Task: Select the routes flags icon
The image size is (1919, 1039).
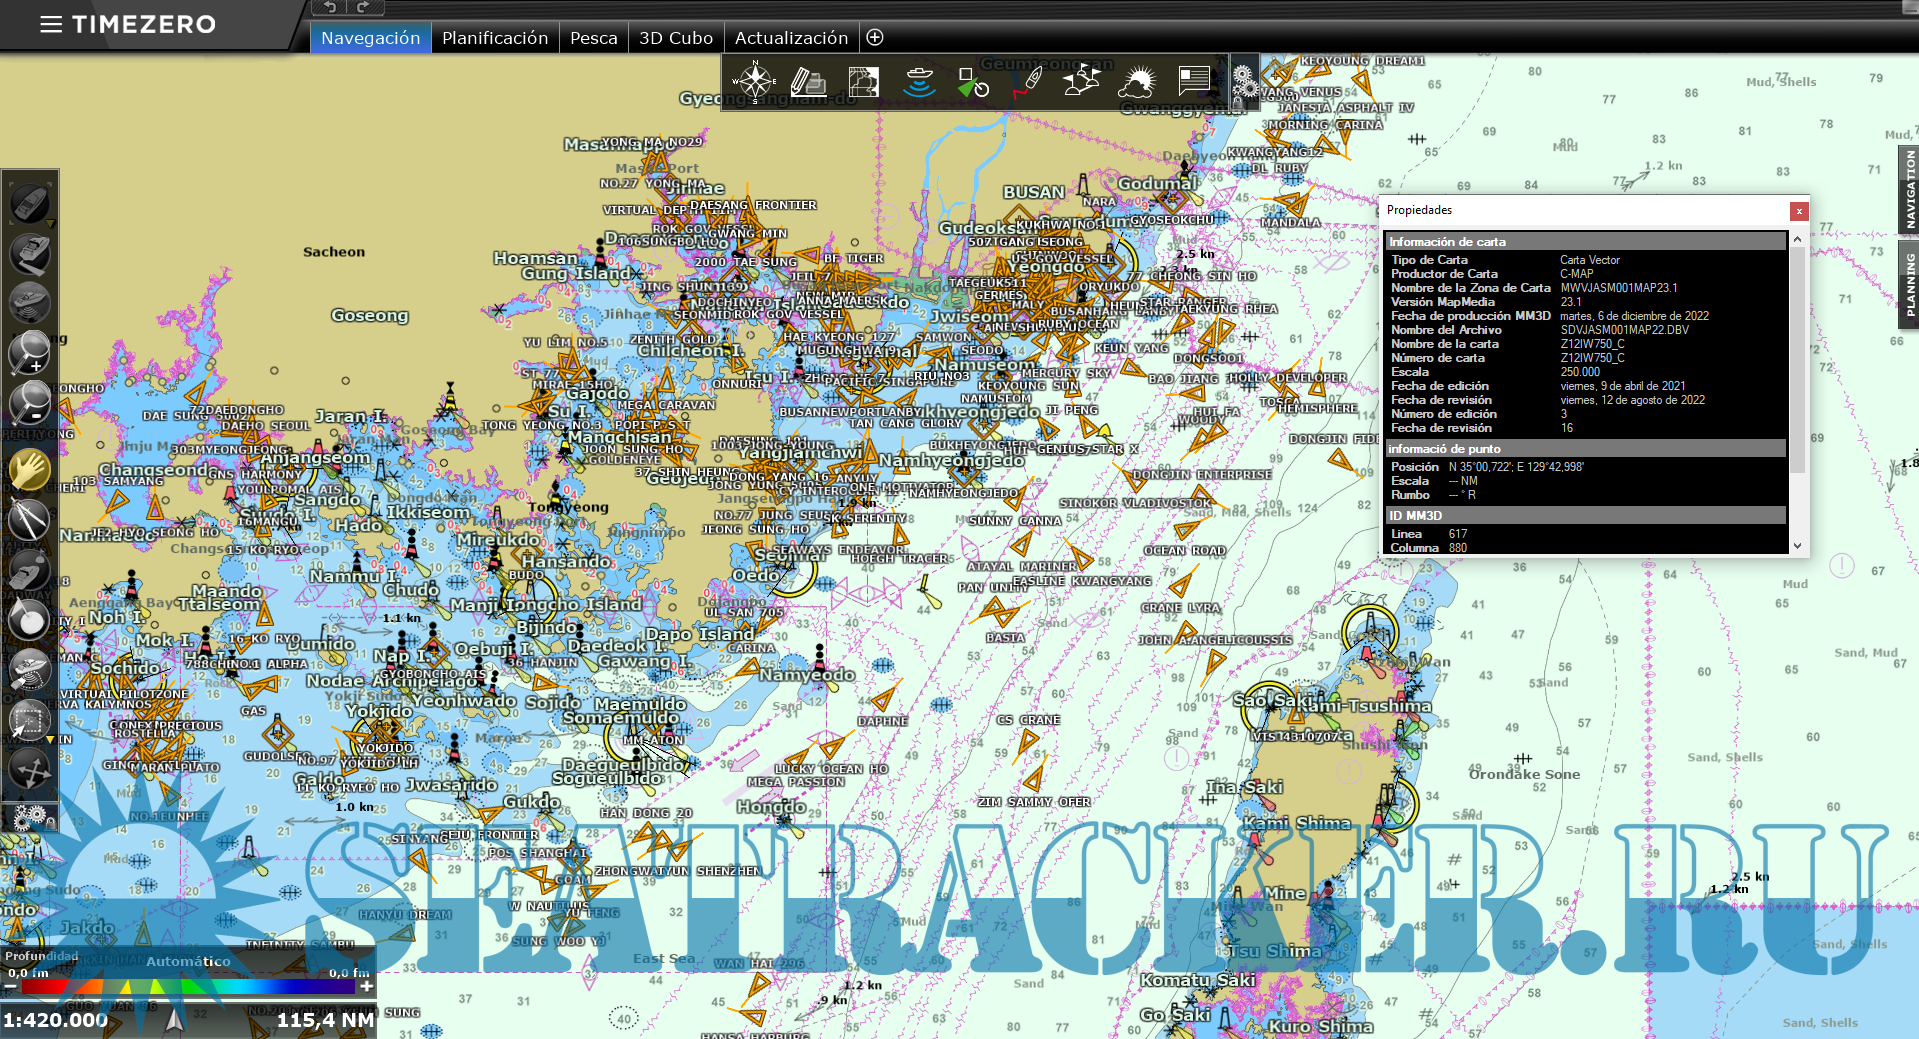Action: (1082, 82)
